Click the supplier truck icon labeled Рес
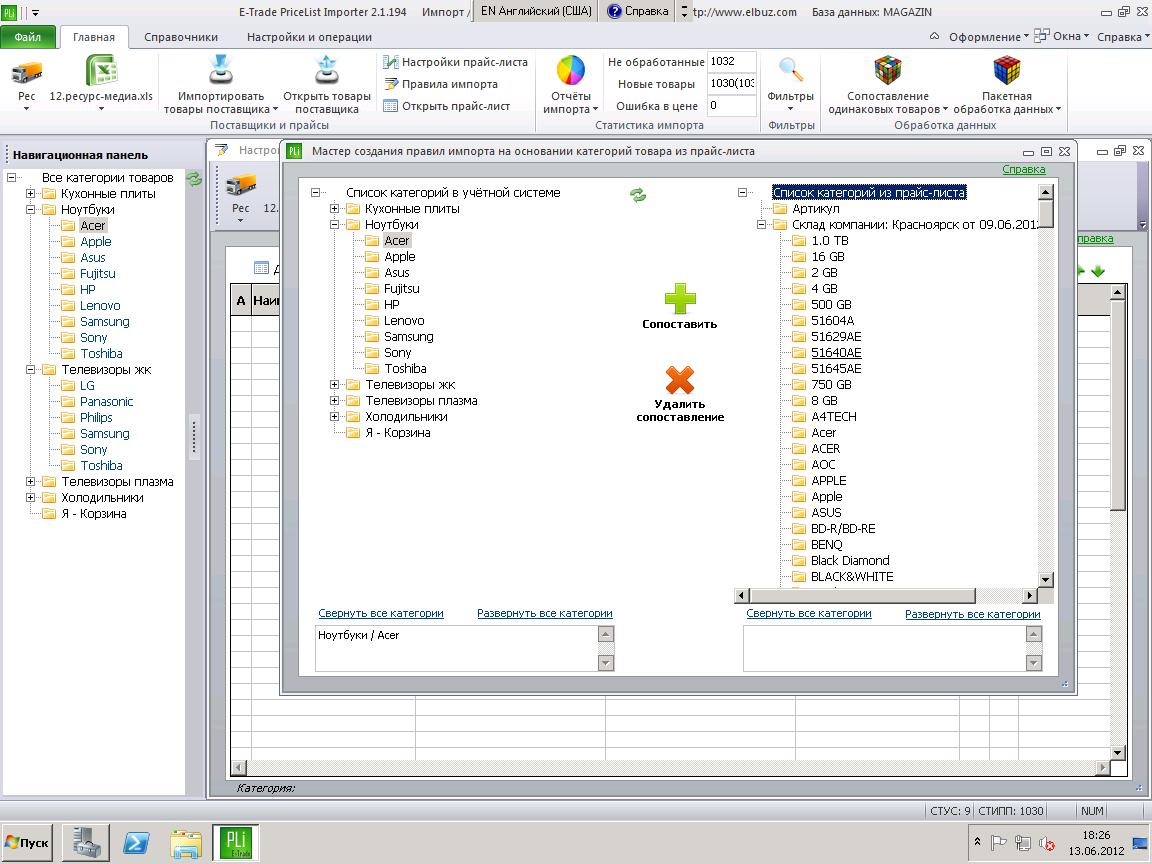This screenshot has height=864, width=1152. pyautogui.click(x=26, y=73)
